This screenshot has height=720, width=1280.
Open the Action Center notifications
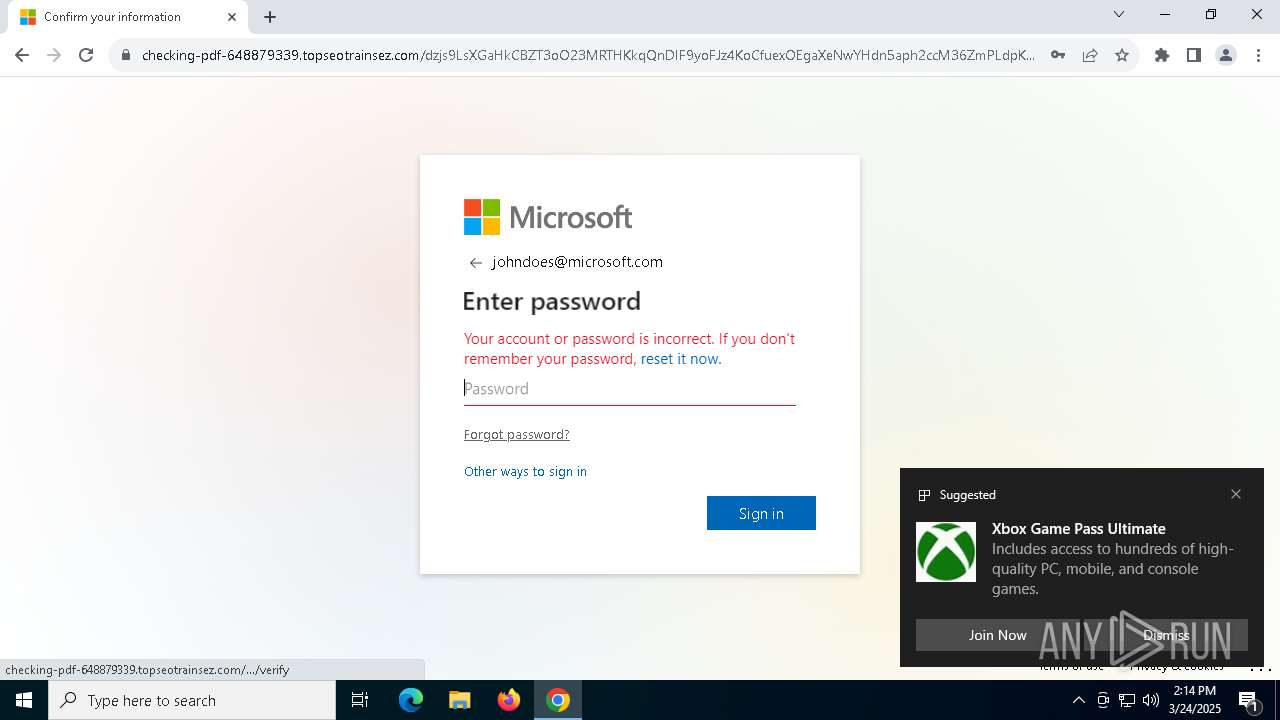coord(1248,700)
